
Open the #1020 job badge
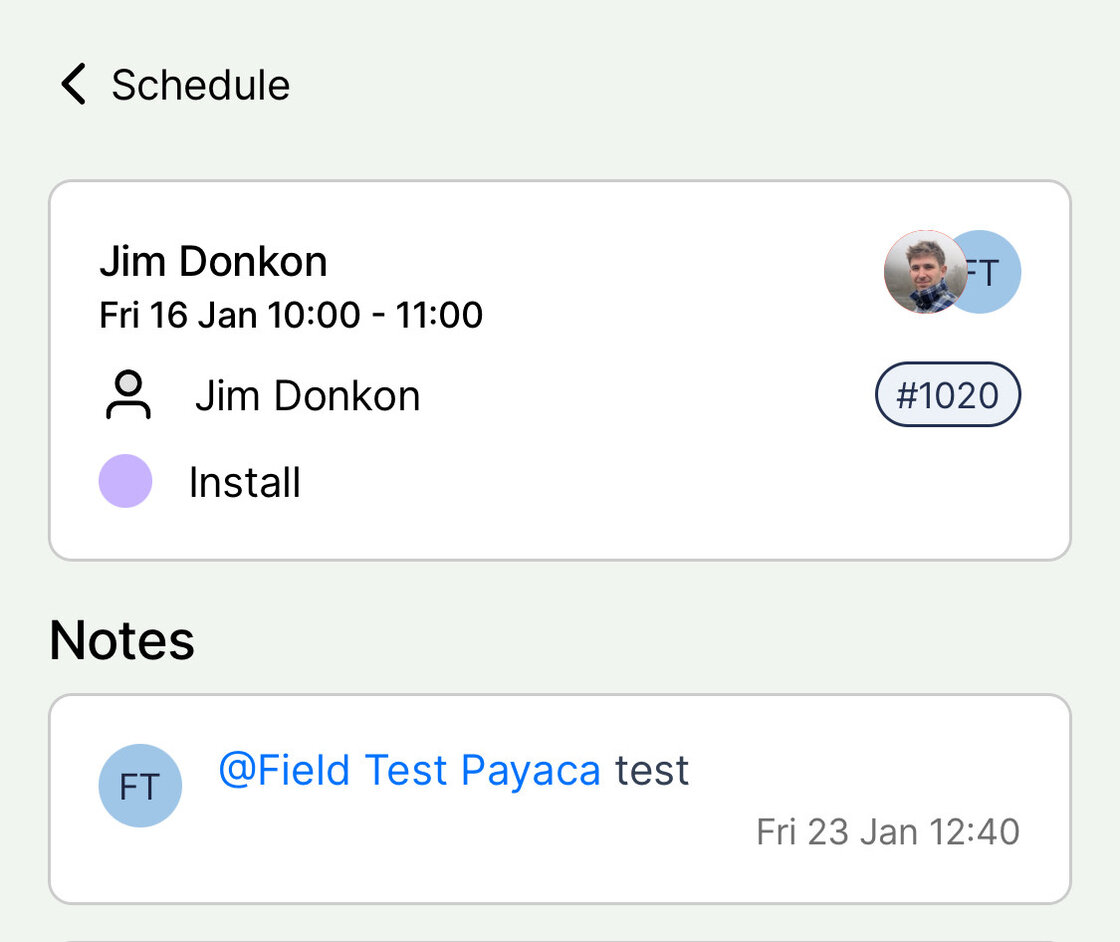tap(947, 395)
